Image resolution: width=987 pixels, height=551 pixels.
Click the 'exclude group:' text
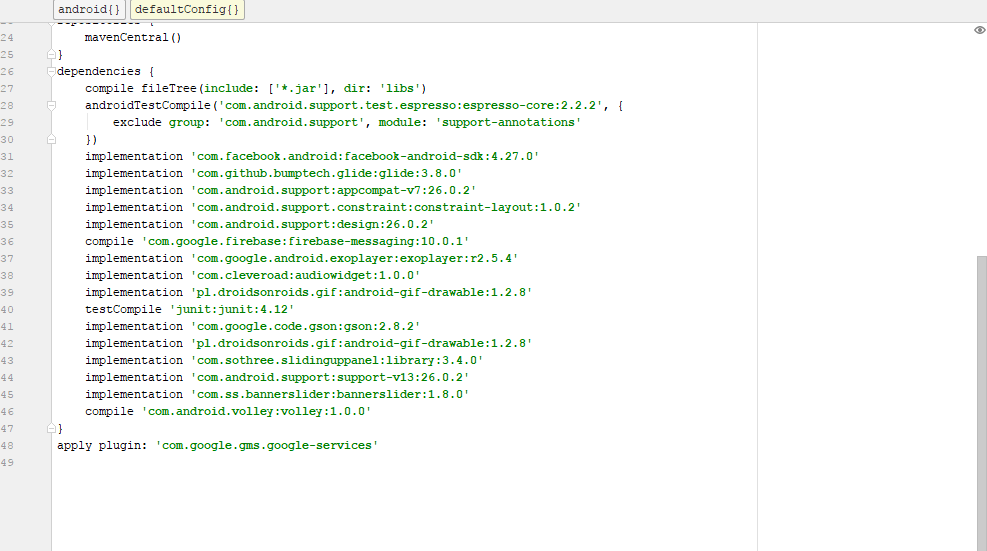[162, 123]
